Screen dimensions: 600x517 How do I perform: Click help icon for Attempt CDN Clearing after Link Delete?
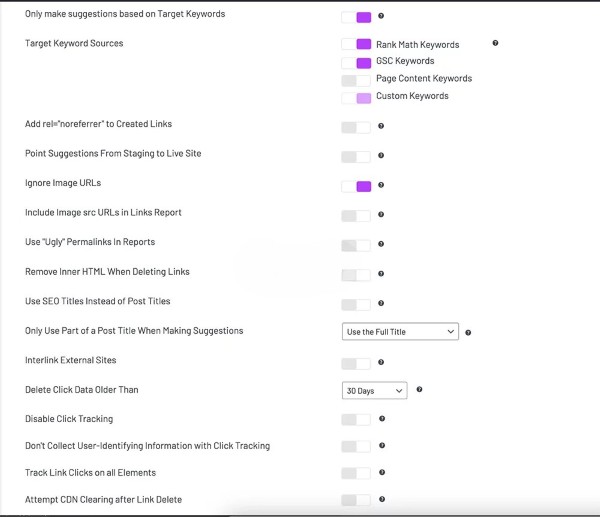381,500
